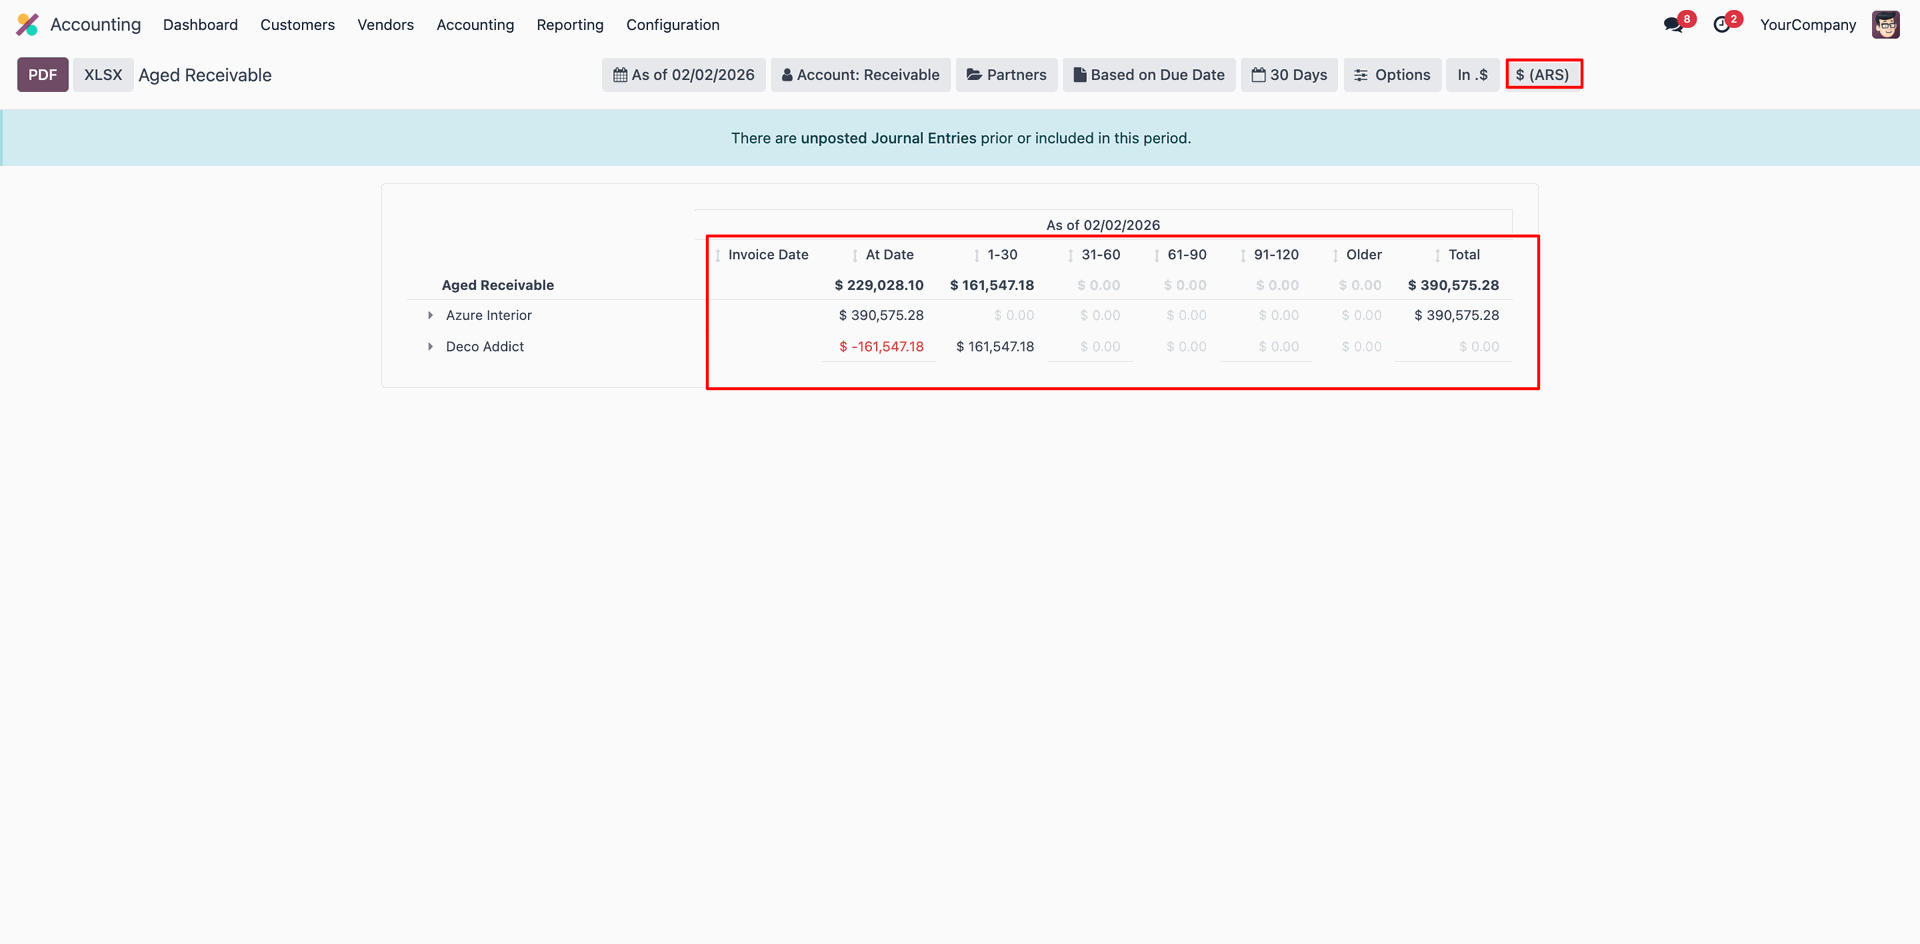Screen dimensions: 1920x944
Task: Download the report with the XLSX button
Action: (103, 75)
